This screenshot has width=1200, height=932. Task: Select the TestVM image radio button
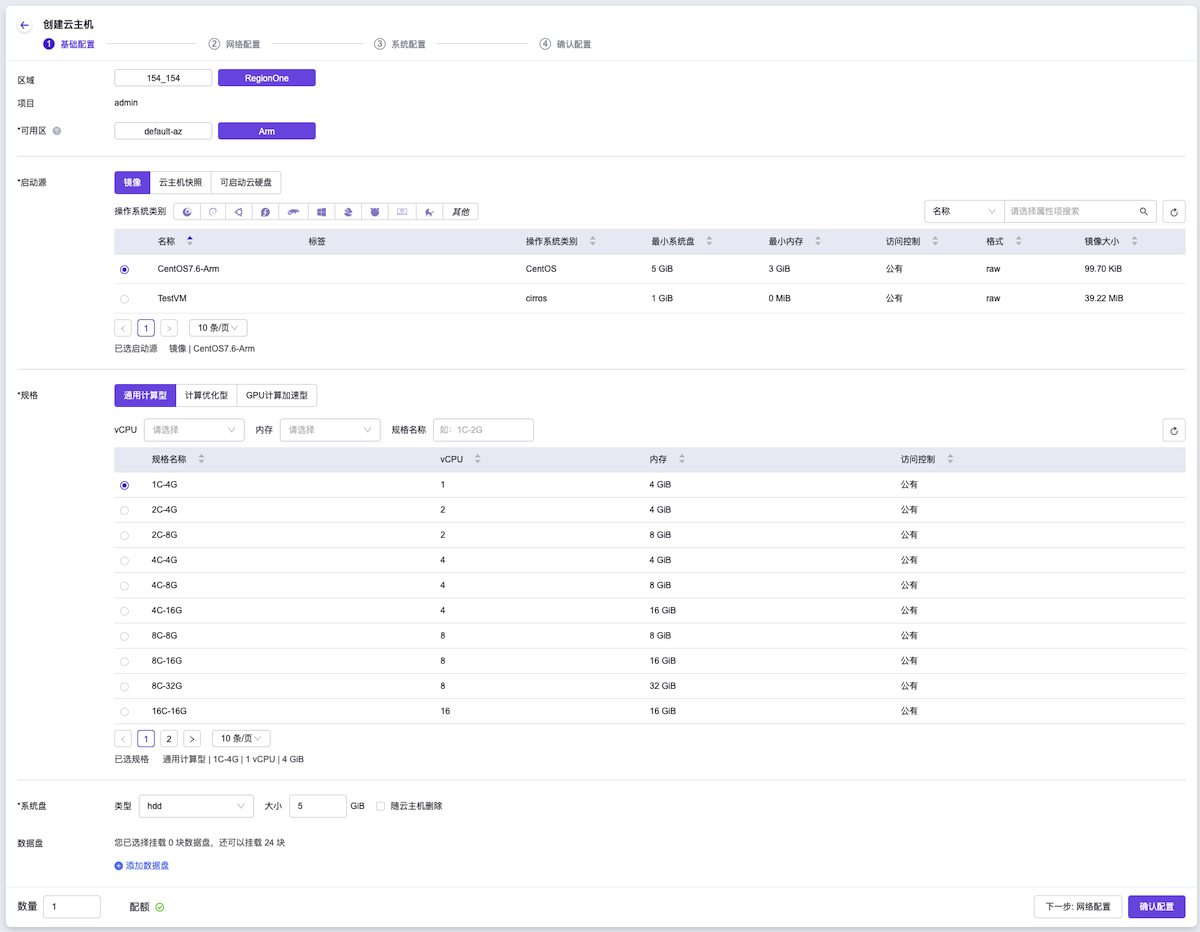click(x=124, y=299)
